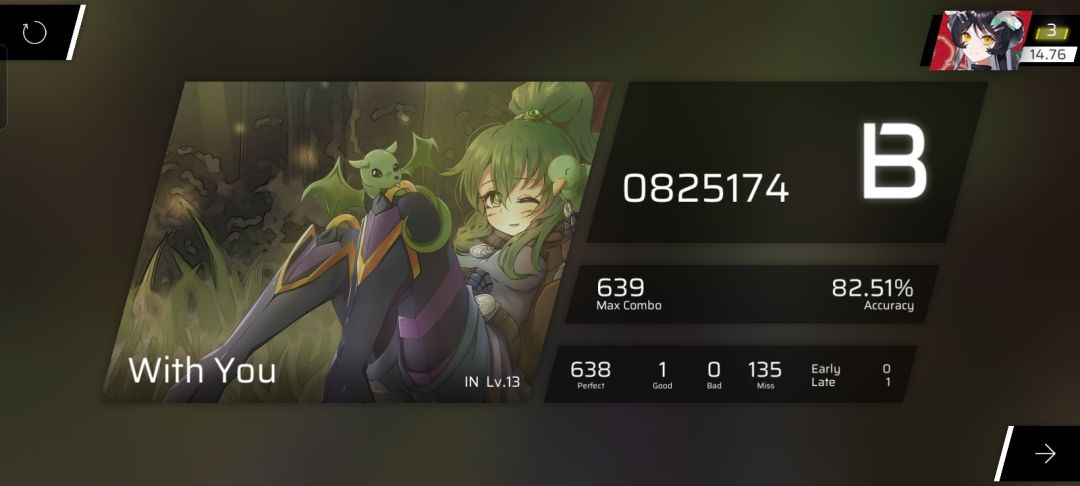1080x486 pixels.
Task: Tap the 14.76 ranking score label
Action: 1048,54
